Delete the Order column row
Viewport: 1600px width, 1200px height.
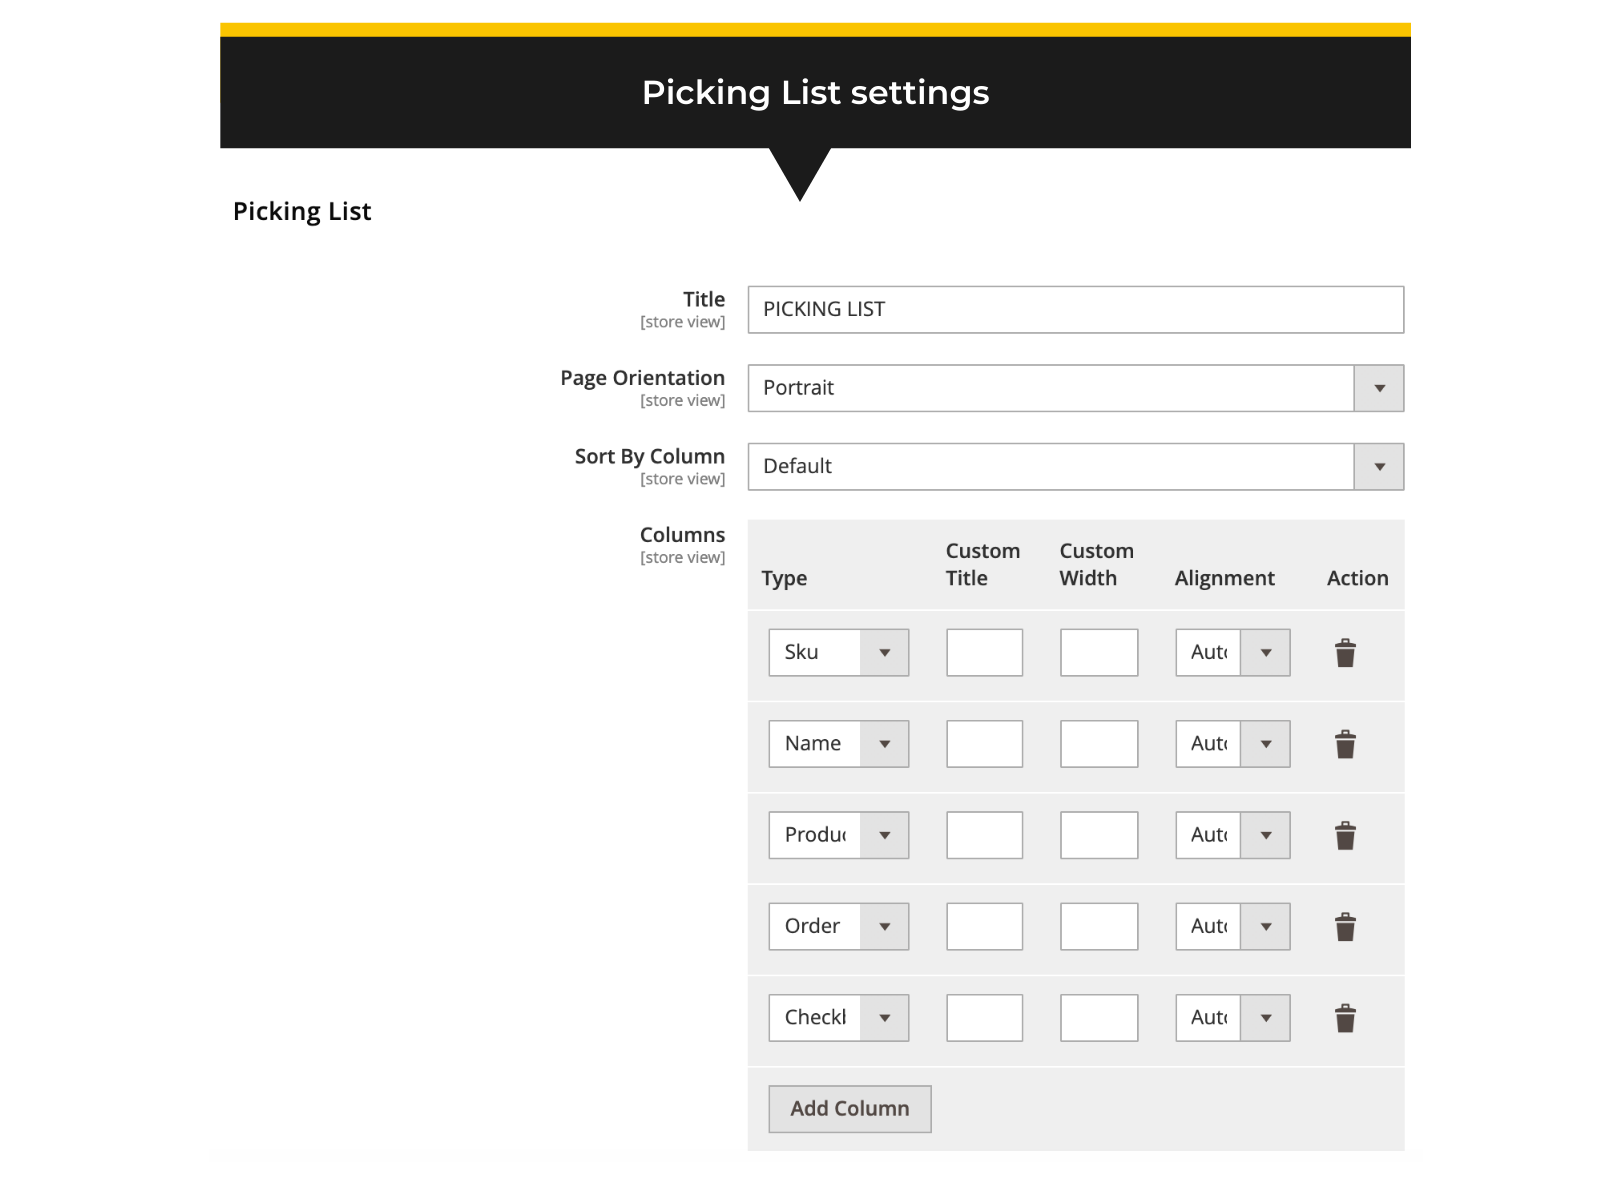click(1345, 926)
